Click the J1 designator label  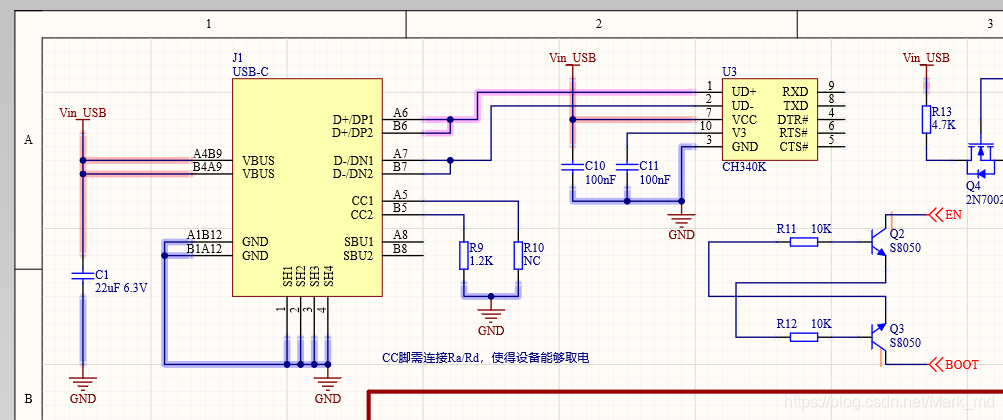[x=238, y=58]
